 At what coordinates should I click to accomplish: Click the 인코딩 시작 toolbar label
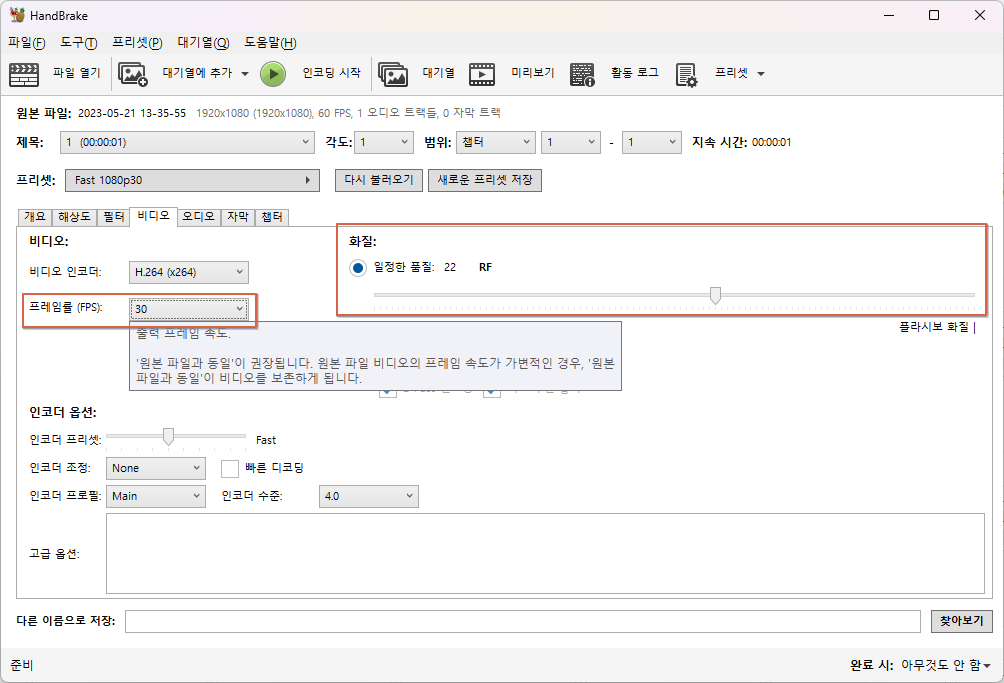point(332,73)
